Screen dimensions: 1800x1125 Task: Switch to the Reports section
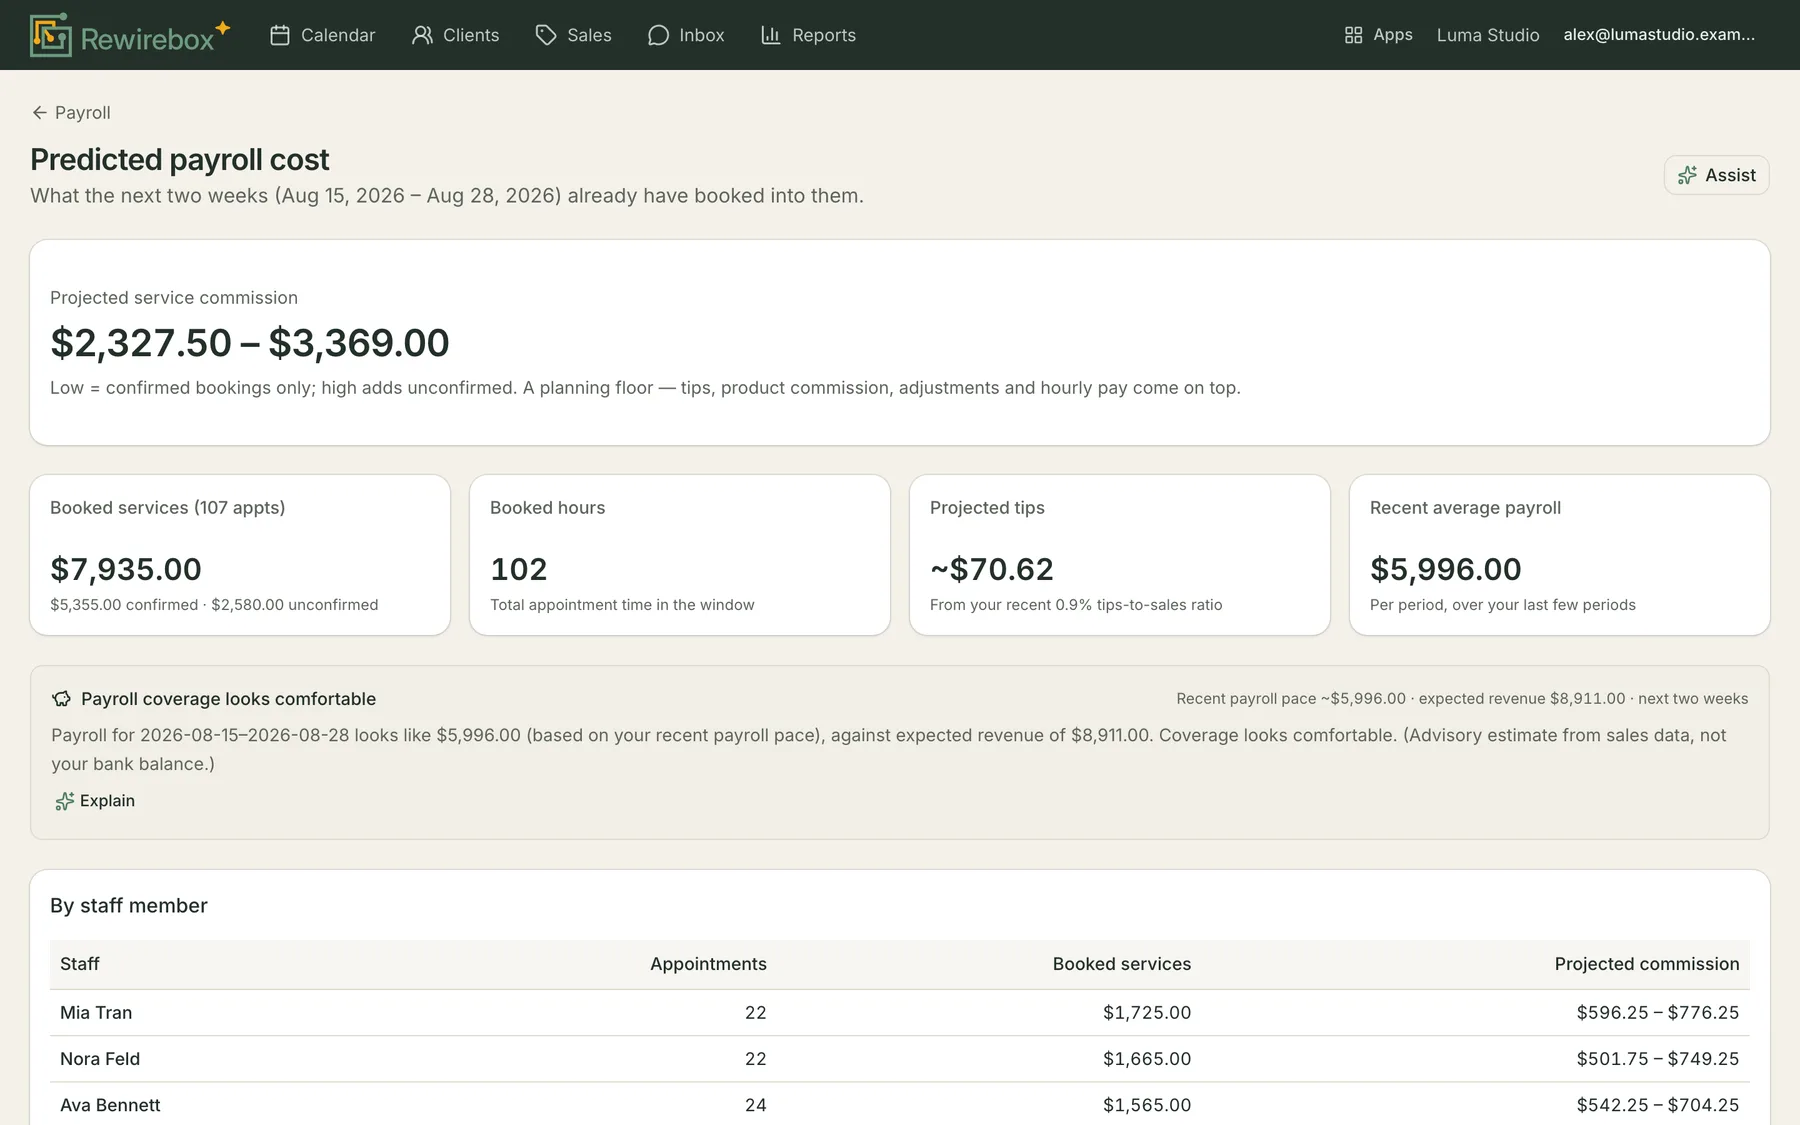[808, 35]
